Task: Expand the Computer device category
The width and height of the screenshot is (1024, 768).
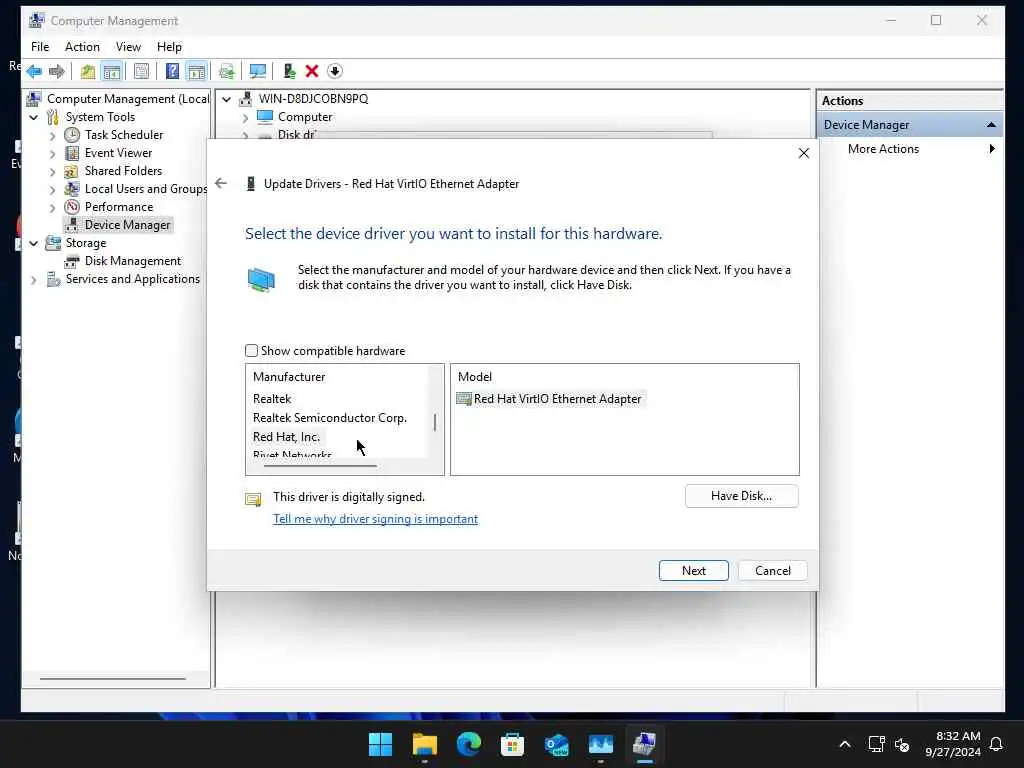Action: point(245,118)
